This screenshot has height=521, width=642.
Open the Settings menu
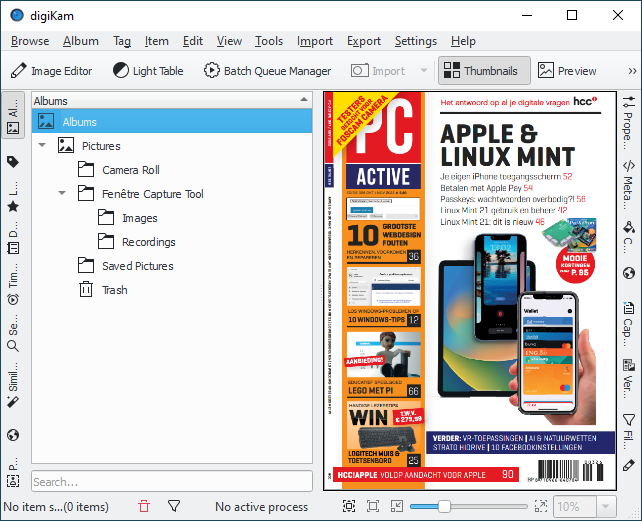click(416, 41)
